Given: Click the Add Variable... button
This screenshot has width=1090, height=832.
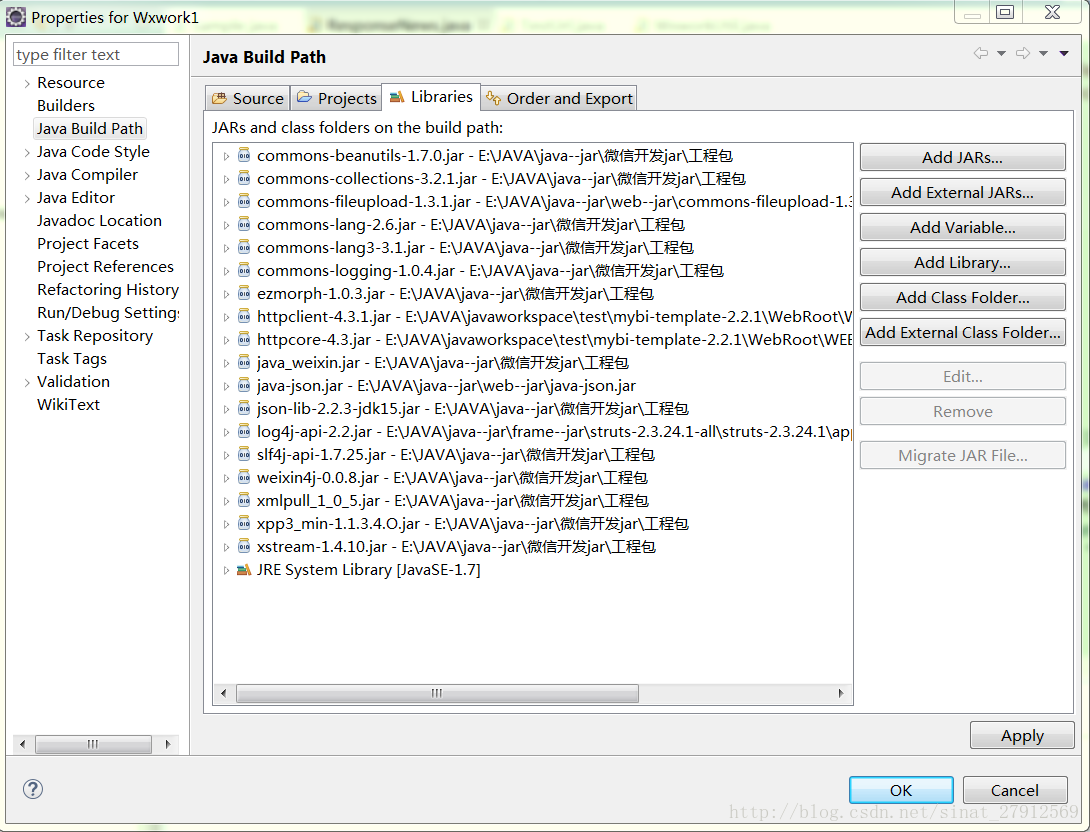Looking at the screenshot, I should pyautogui.click(x=962, y=227).
